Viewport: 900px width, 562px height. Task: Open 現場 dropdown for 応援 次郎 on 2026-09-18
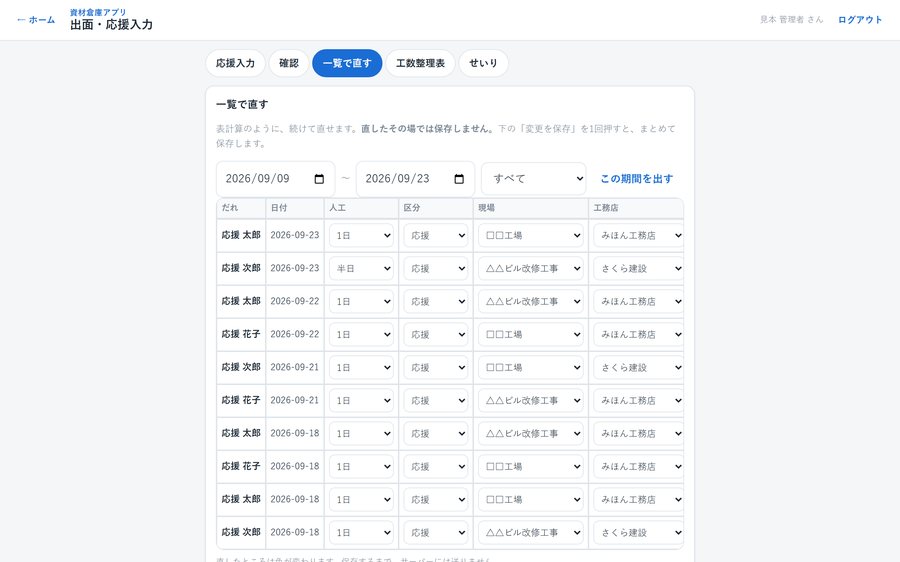(531, 533)
